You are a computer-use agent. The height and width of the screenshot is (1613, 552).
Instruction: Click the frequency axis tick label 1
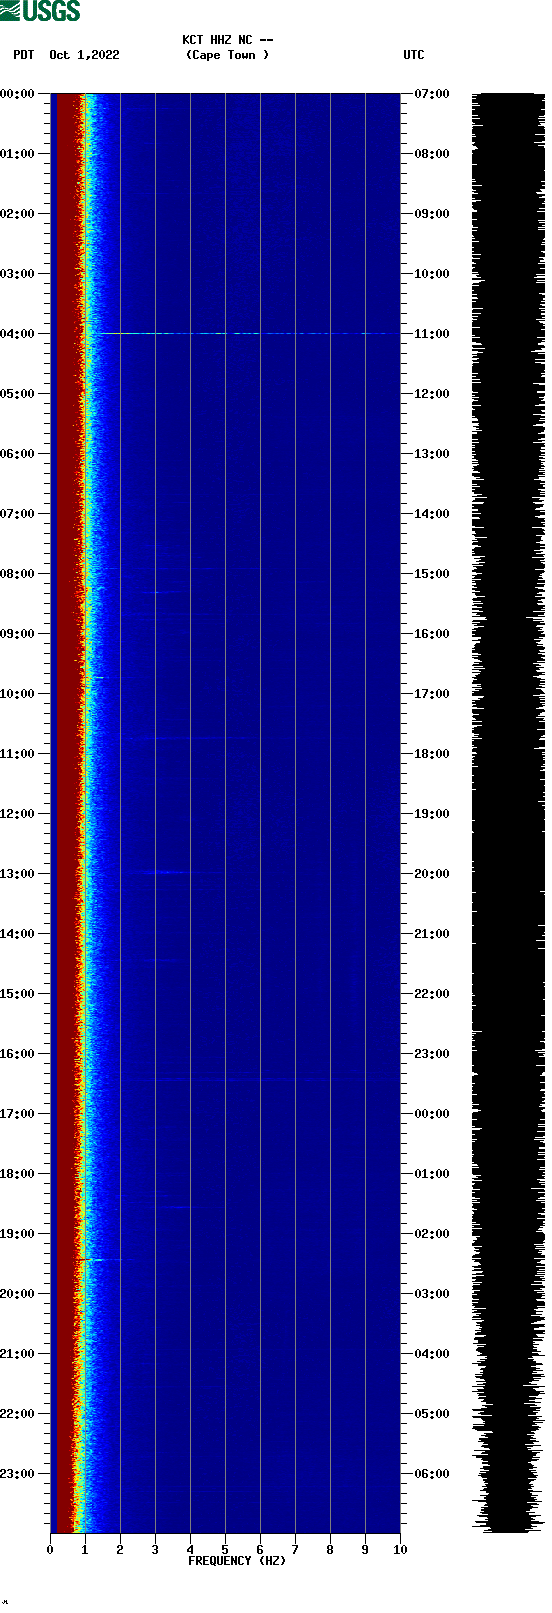[x=85, y=1550]
